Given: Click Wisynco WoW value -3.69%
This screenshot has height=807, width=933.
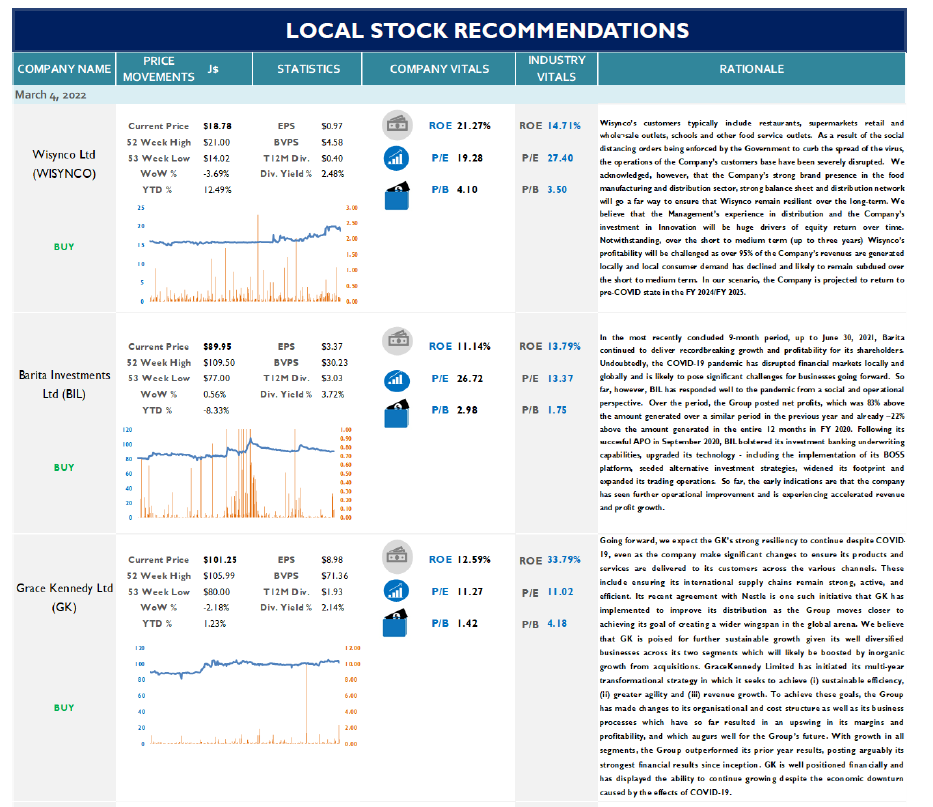Looking at the screenshot, I should coord(216,174).
